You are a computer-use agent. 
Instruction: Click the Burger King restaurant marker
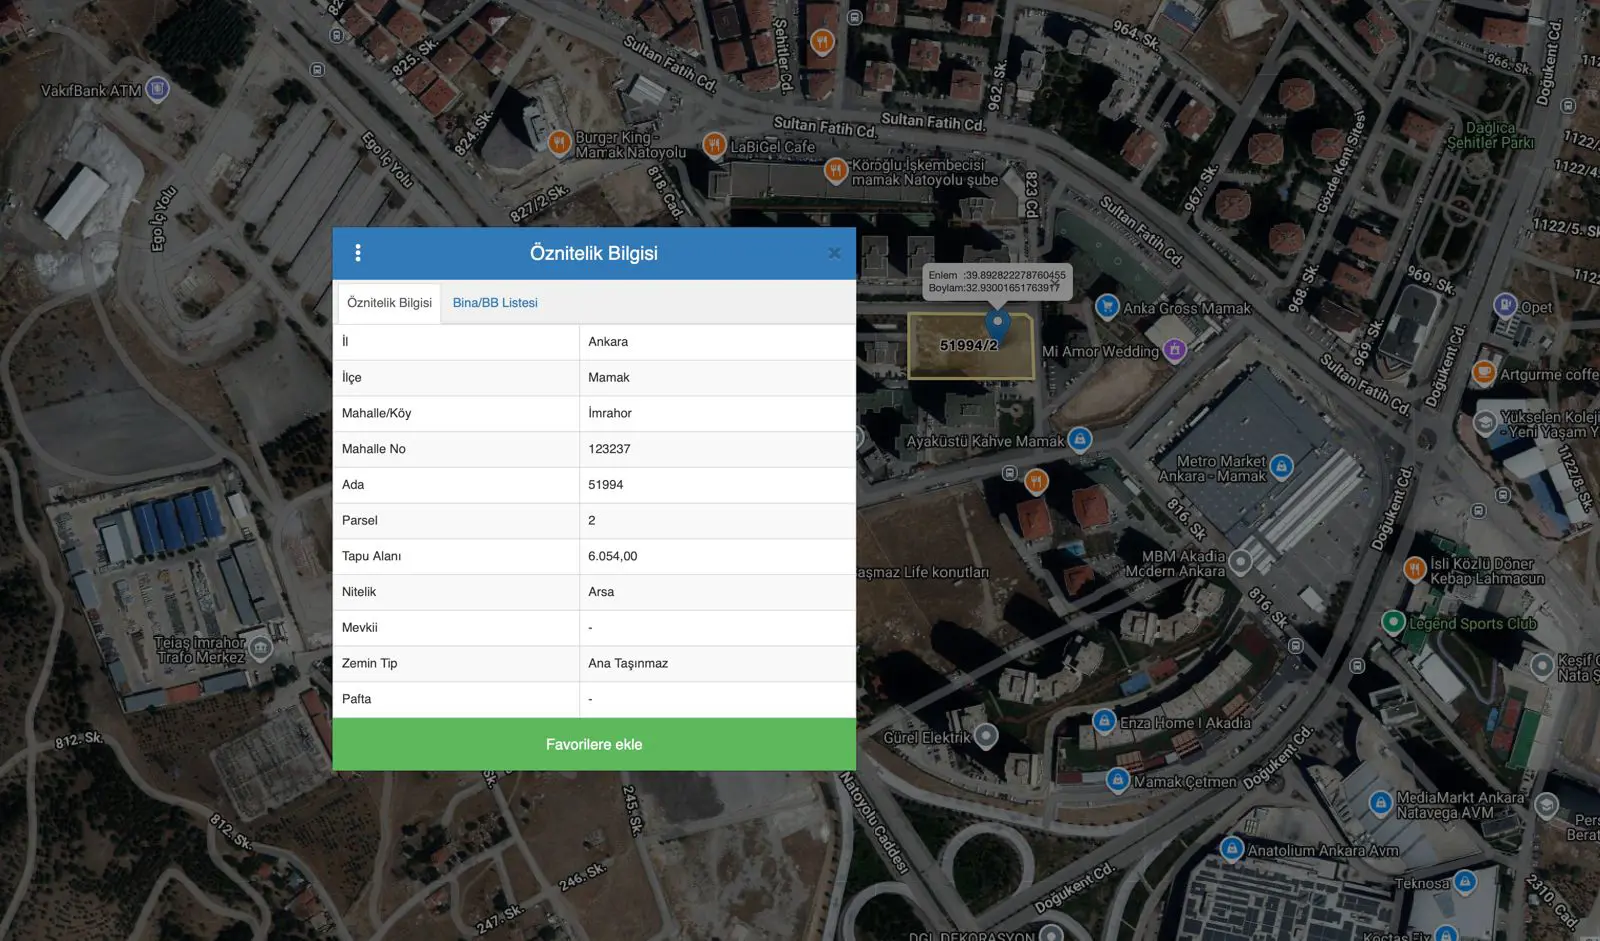coord(560,142)
